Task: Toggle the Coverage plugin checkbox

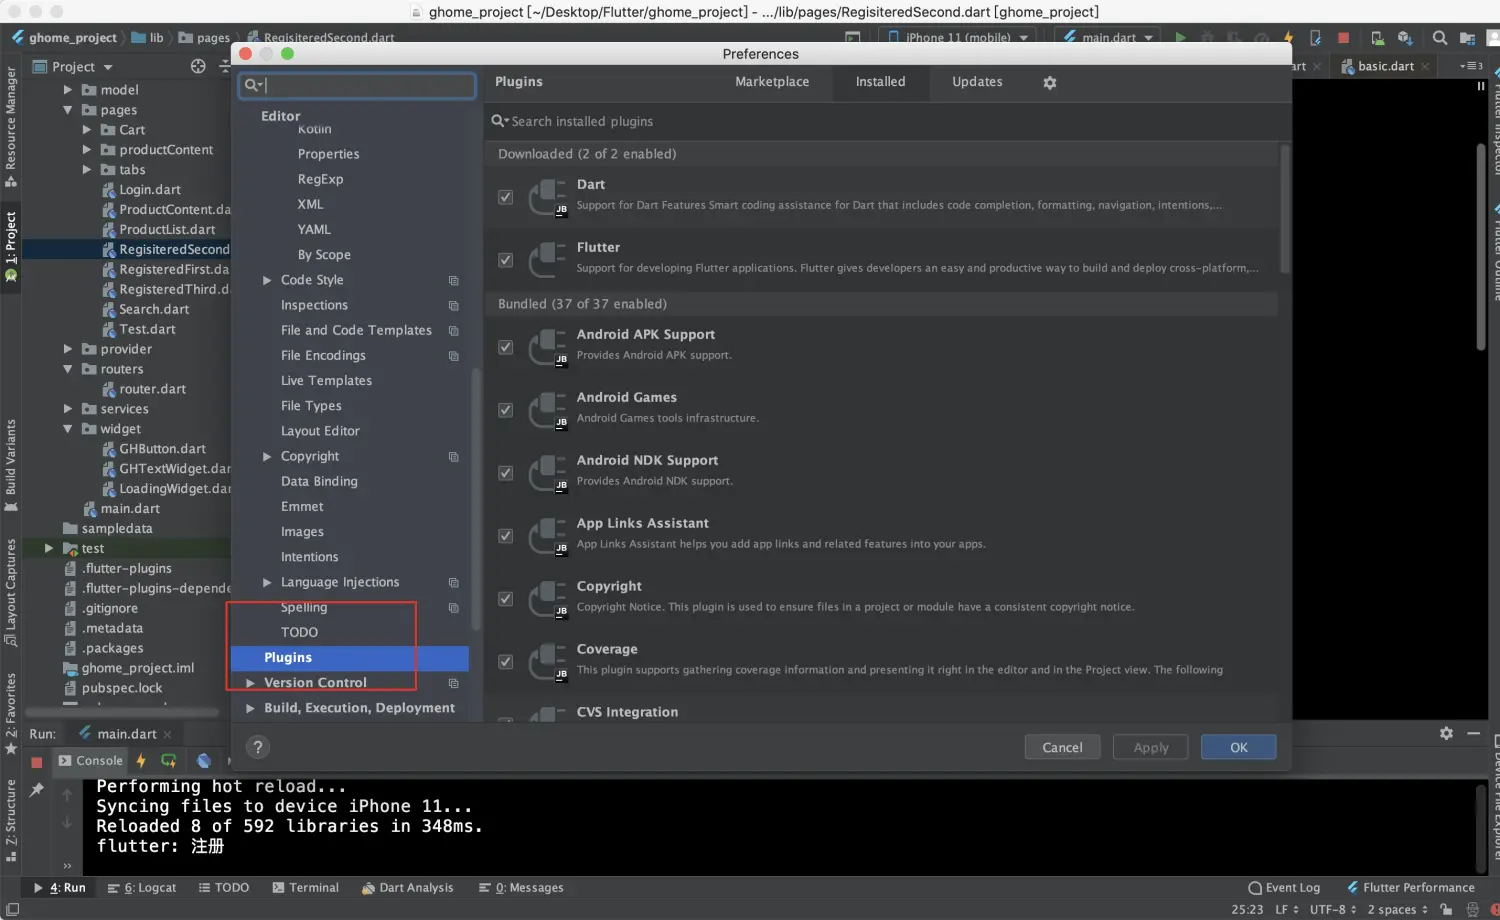Action: (506, 662)
